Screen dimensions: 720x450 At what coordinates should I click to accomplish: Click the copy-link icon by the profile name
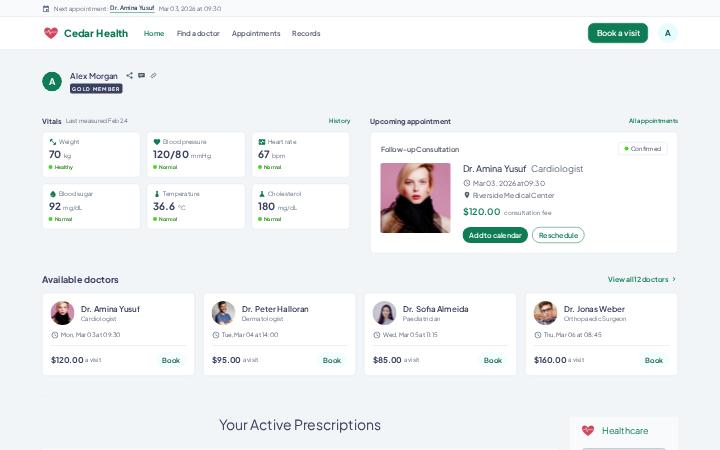pyautogui.click(x=153, y=75)
